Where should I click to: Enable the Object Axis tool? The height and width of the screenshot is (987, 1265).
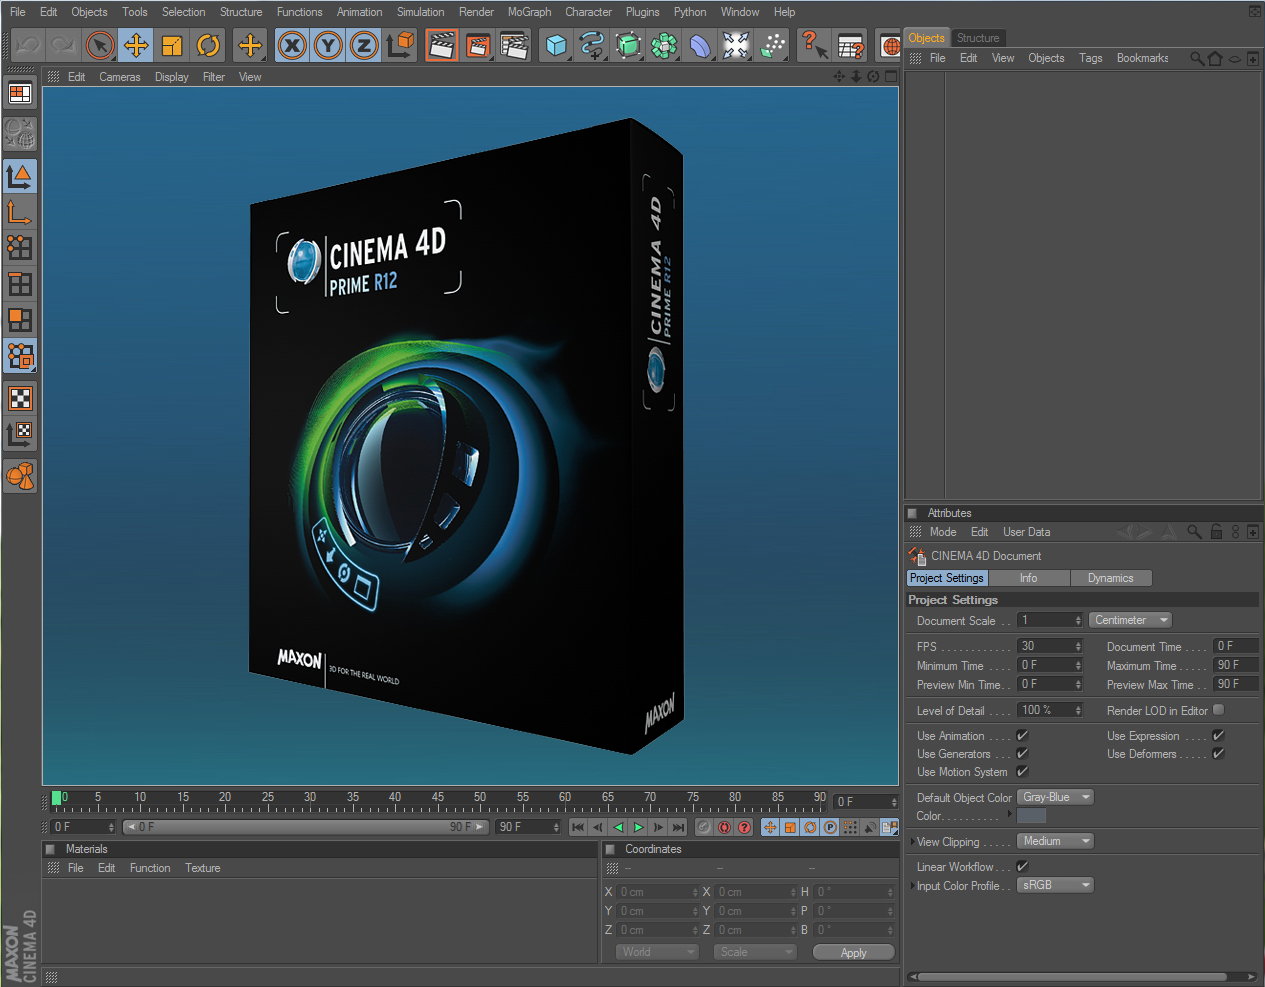(x=20, y=212)
